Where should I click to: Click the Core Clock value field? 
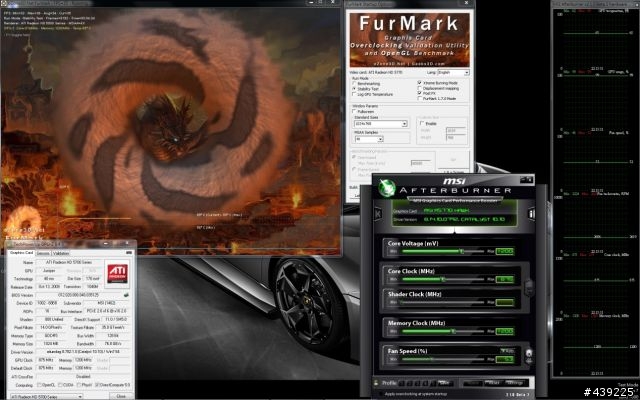pos(504,279)
